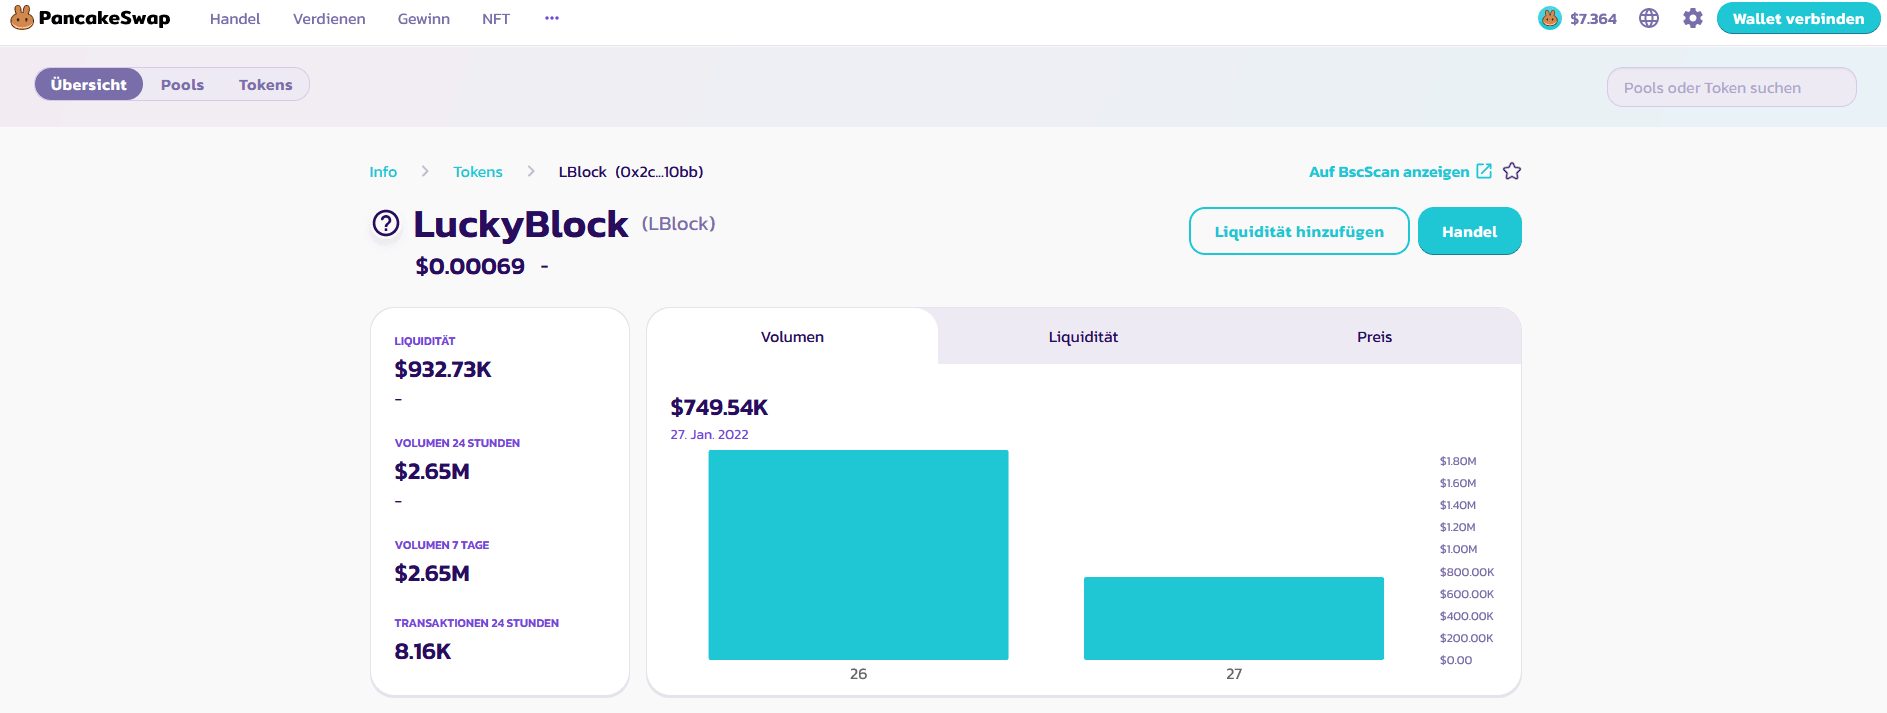Click the question mark token icon
The width and height of the screenshot is (1887, 713).
point(386,223)
